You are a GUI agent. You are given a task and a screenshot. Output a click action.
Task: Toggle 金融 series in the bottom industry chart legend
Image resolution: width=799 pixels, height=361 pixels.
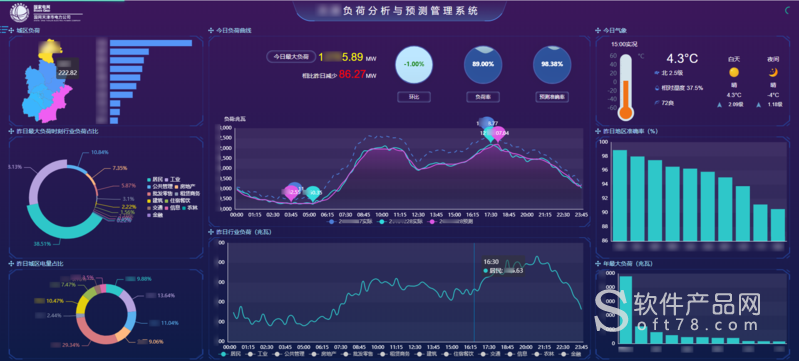point(570,353)
